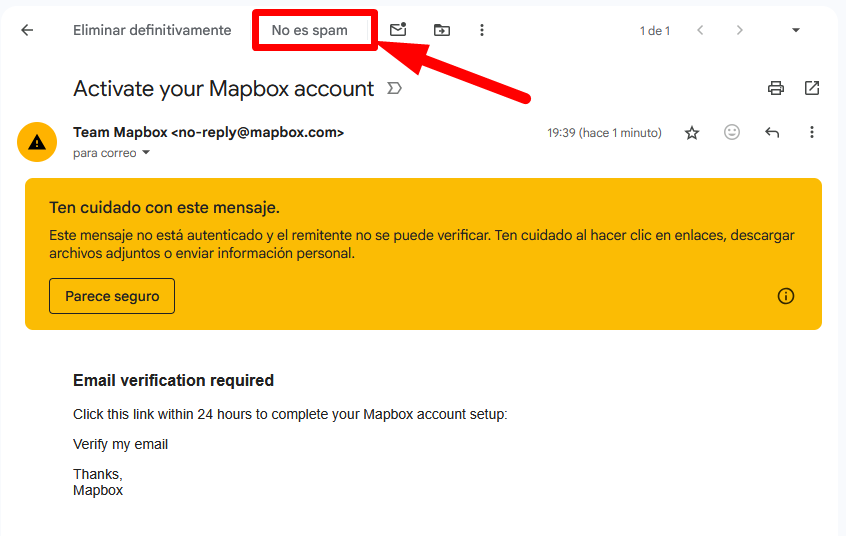Click 'No es spam' in the toolbar
846x536 pixels.
(x=310, y=30)
